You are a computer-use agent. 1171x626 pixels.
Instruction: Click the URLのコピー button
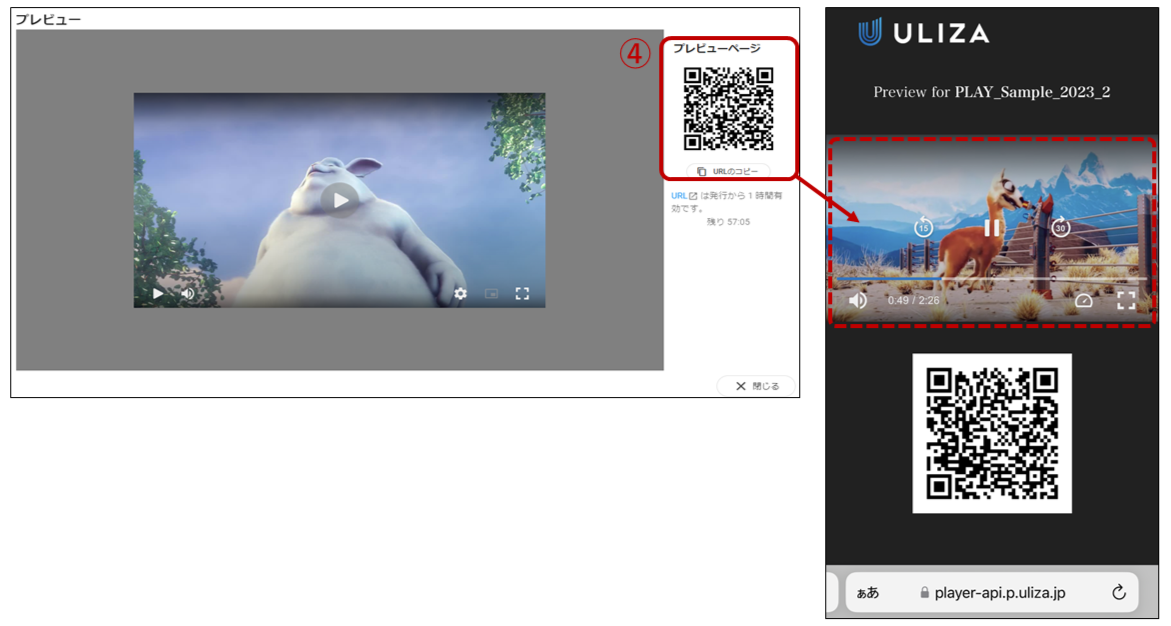728,171
